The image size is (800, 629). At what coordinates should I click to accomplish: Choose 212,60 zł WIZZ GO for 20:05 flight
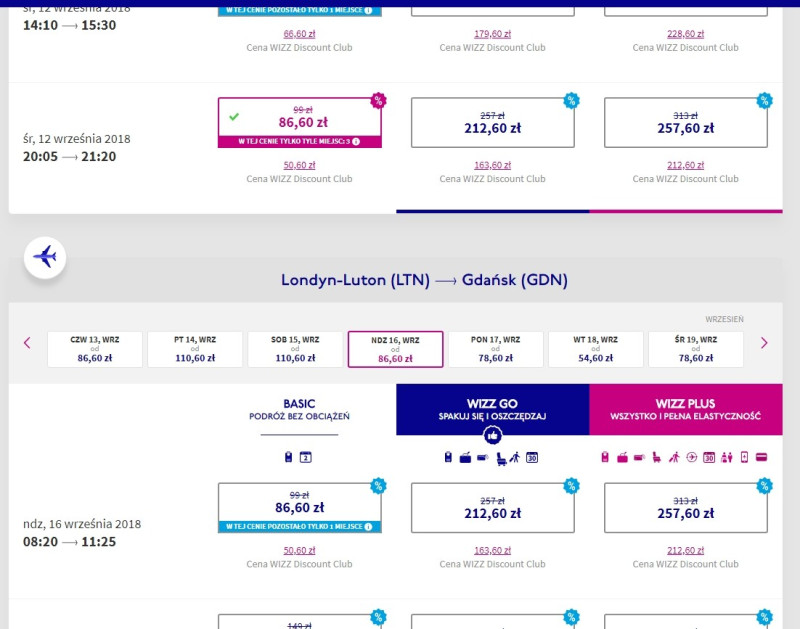pyautogui.click(x=492, y=122)
